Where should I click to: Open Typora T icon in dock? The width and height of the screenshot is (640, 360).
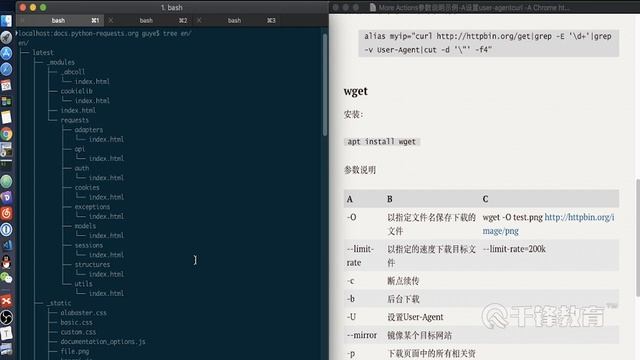coord(6,333)
